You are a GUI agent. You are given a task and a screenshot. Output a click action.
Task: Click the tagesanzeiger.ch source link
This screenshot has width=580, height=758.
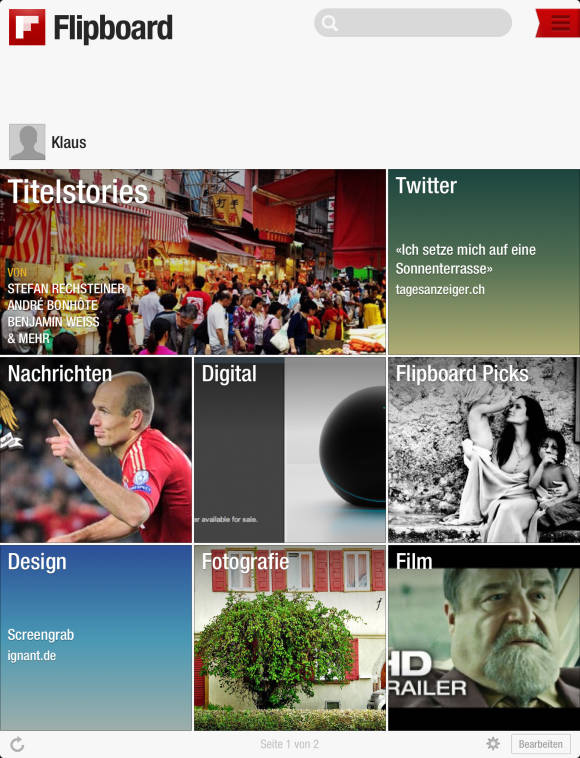[x=440, y=290]
